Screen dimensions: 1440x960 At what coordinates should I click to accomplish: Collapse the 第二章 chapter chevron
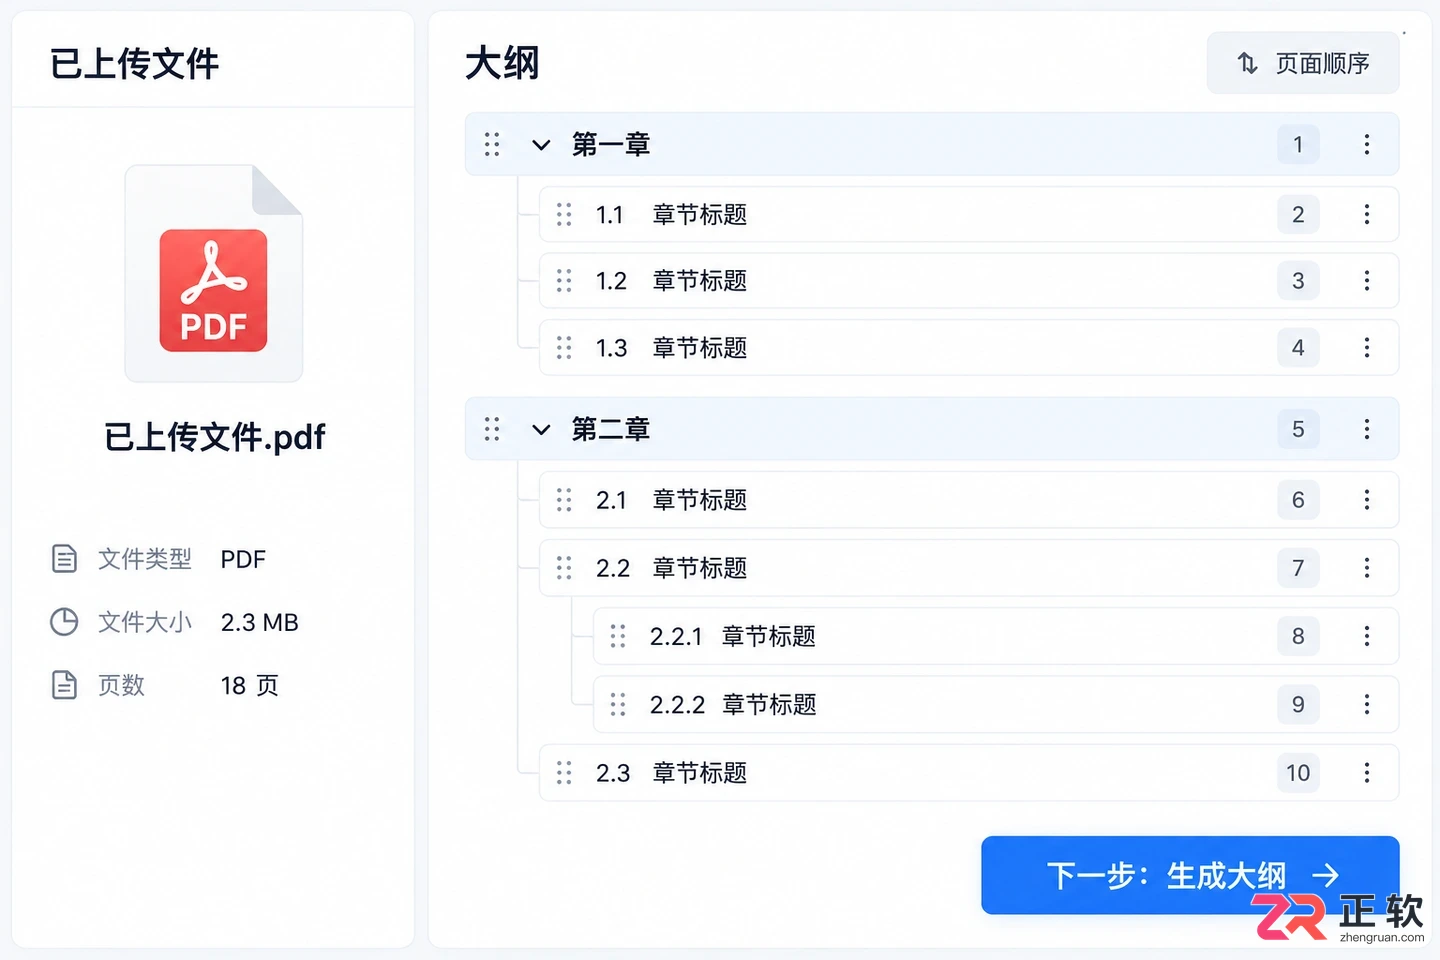click(x=541, y=430)
